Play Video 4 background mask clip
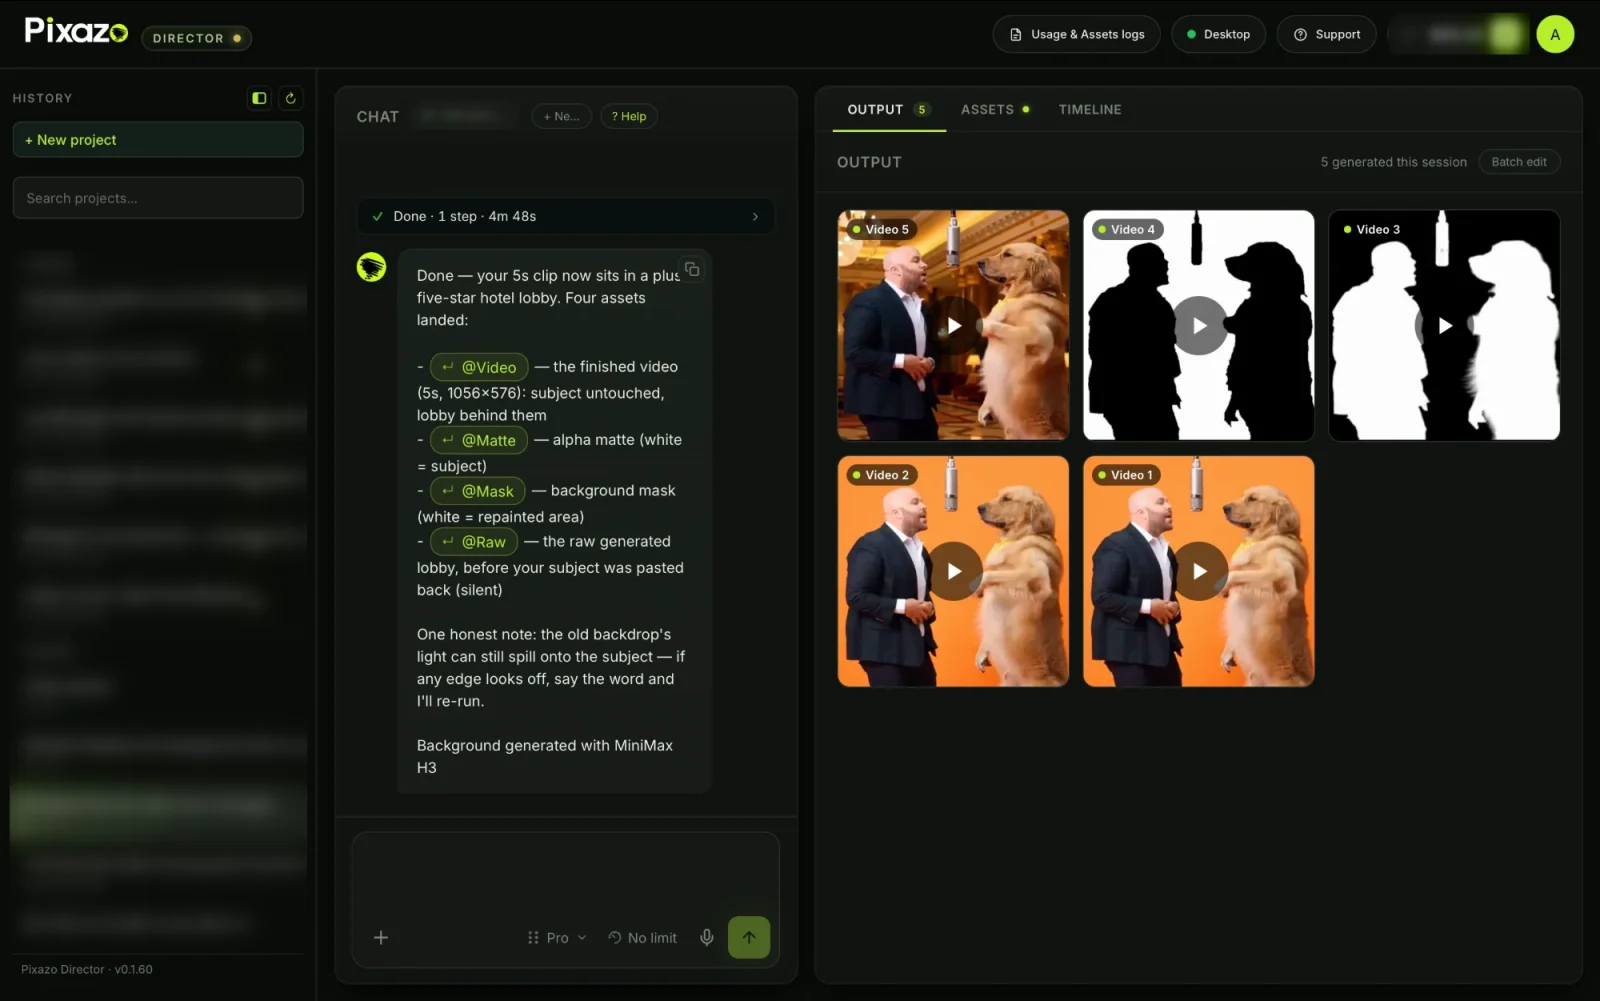This screenshot has width=1600, height=1001. 1199,326
